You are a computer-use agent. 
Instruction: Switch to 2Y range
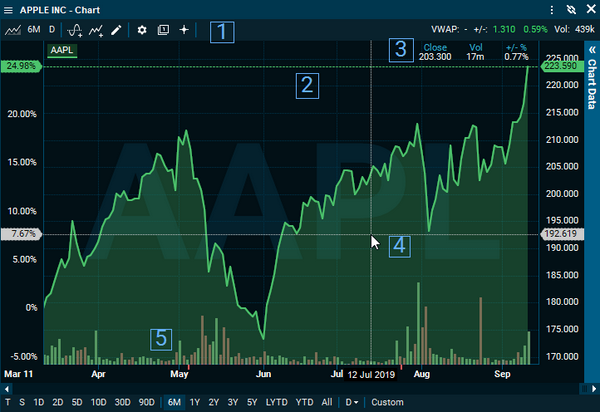click(214, 402)
